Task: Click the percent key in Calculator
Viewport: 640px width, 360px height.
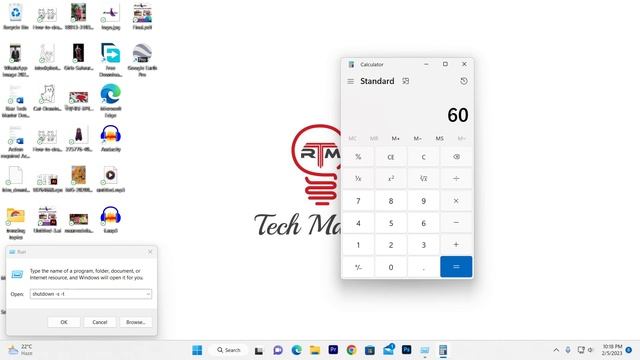Action: [358, 157]
